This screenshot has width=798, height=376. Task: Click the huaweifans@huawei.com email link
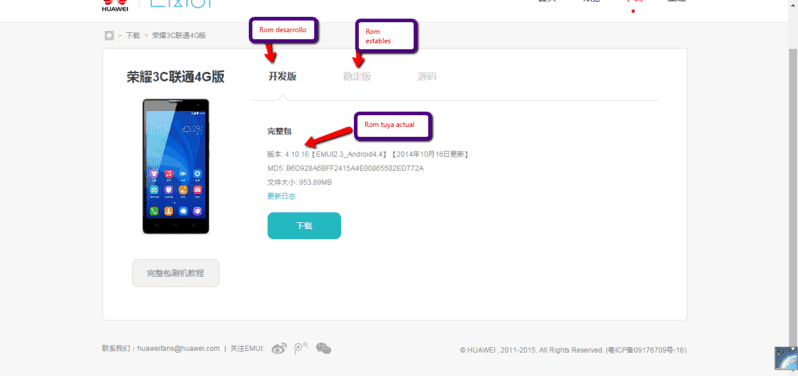(x=179, y=349)
